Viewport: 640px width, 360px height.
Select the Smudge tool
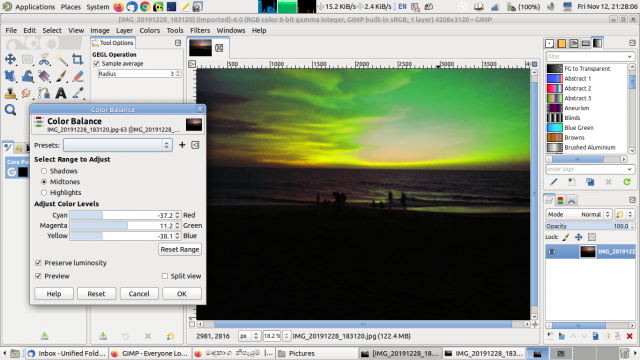pos(27,93)
